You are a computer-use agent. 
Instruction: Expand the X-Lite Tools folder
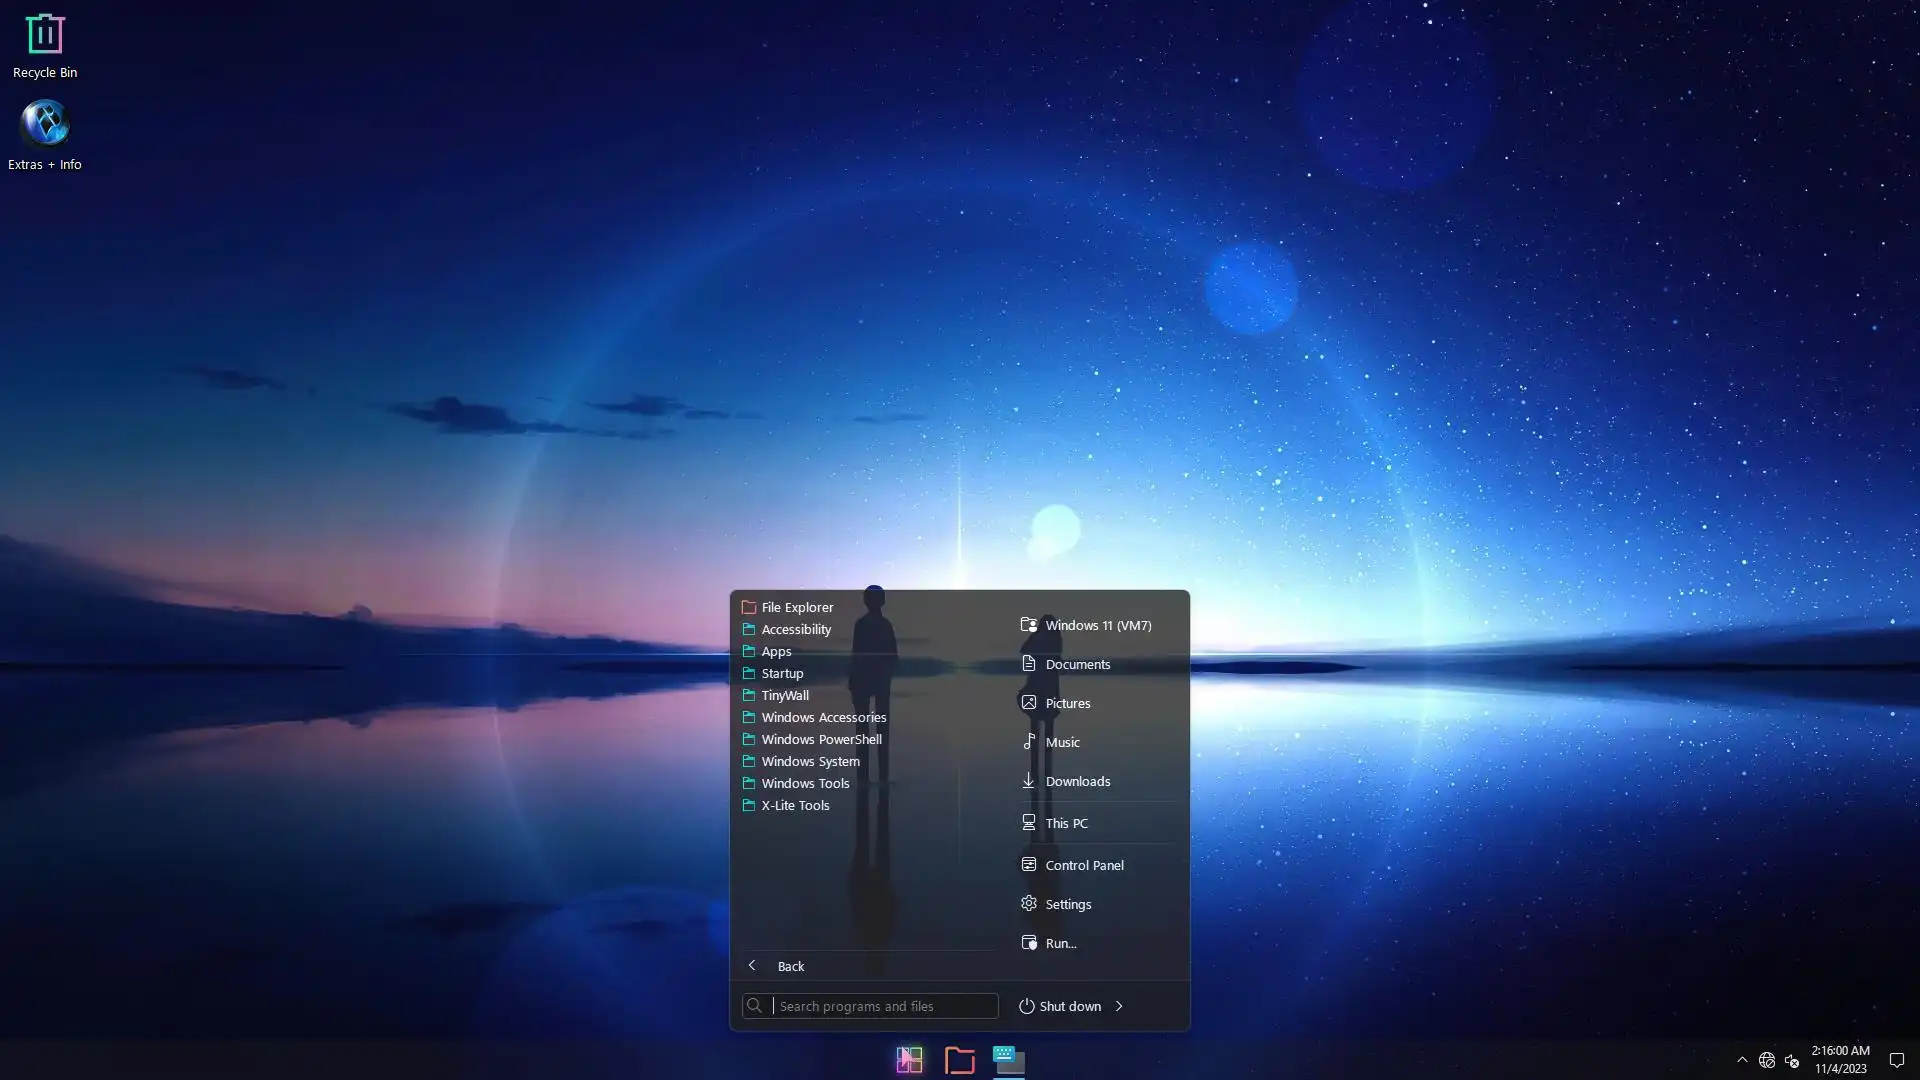795,805
